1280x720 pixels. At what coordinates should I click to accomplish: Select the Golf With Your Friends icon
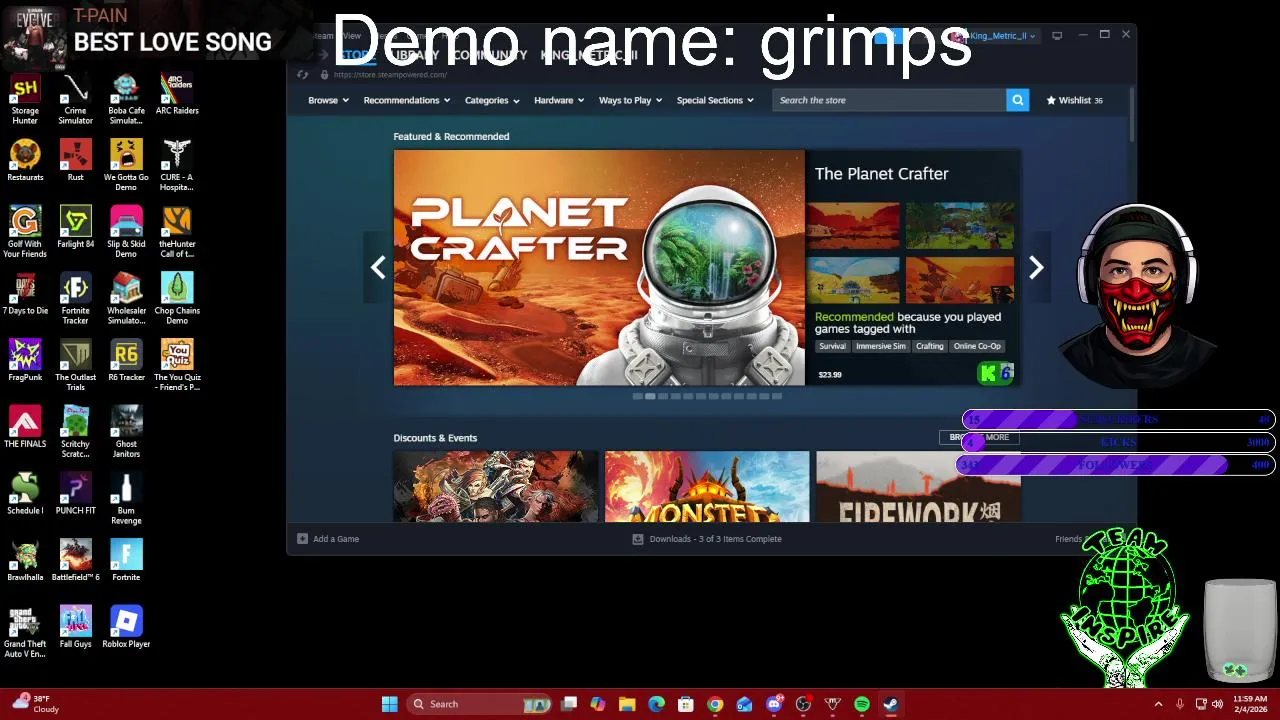point(25,232)
